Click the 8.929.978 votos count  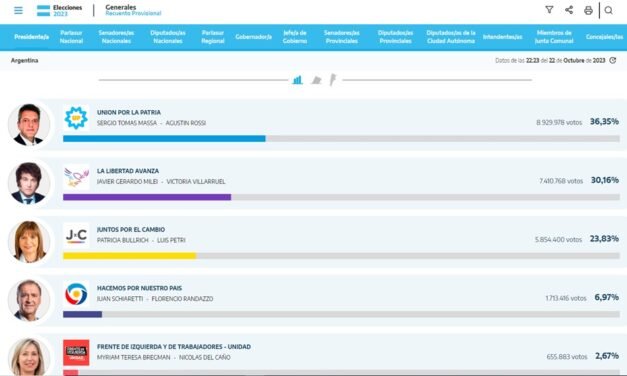point(559,122)
